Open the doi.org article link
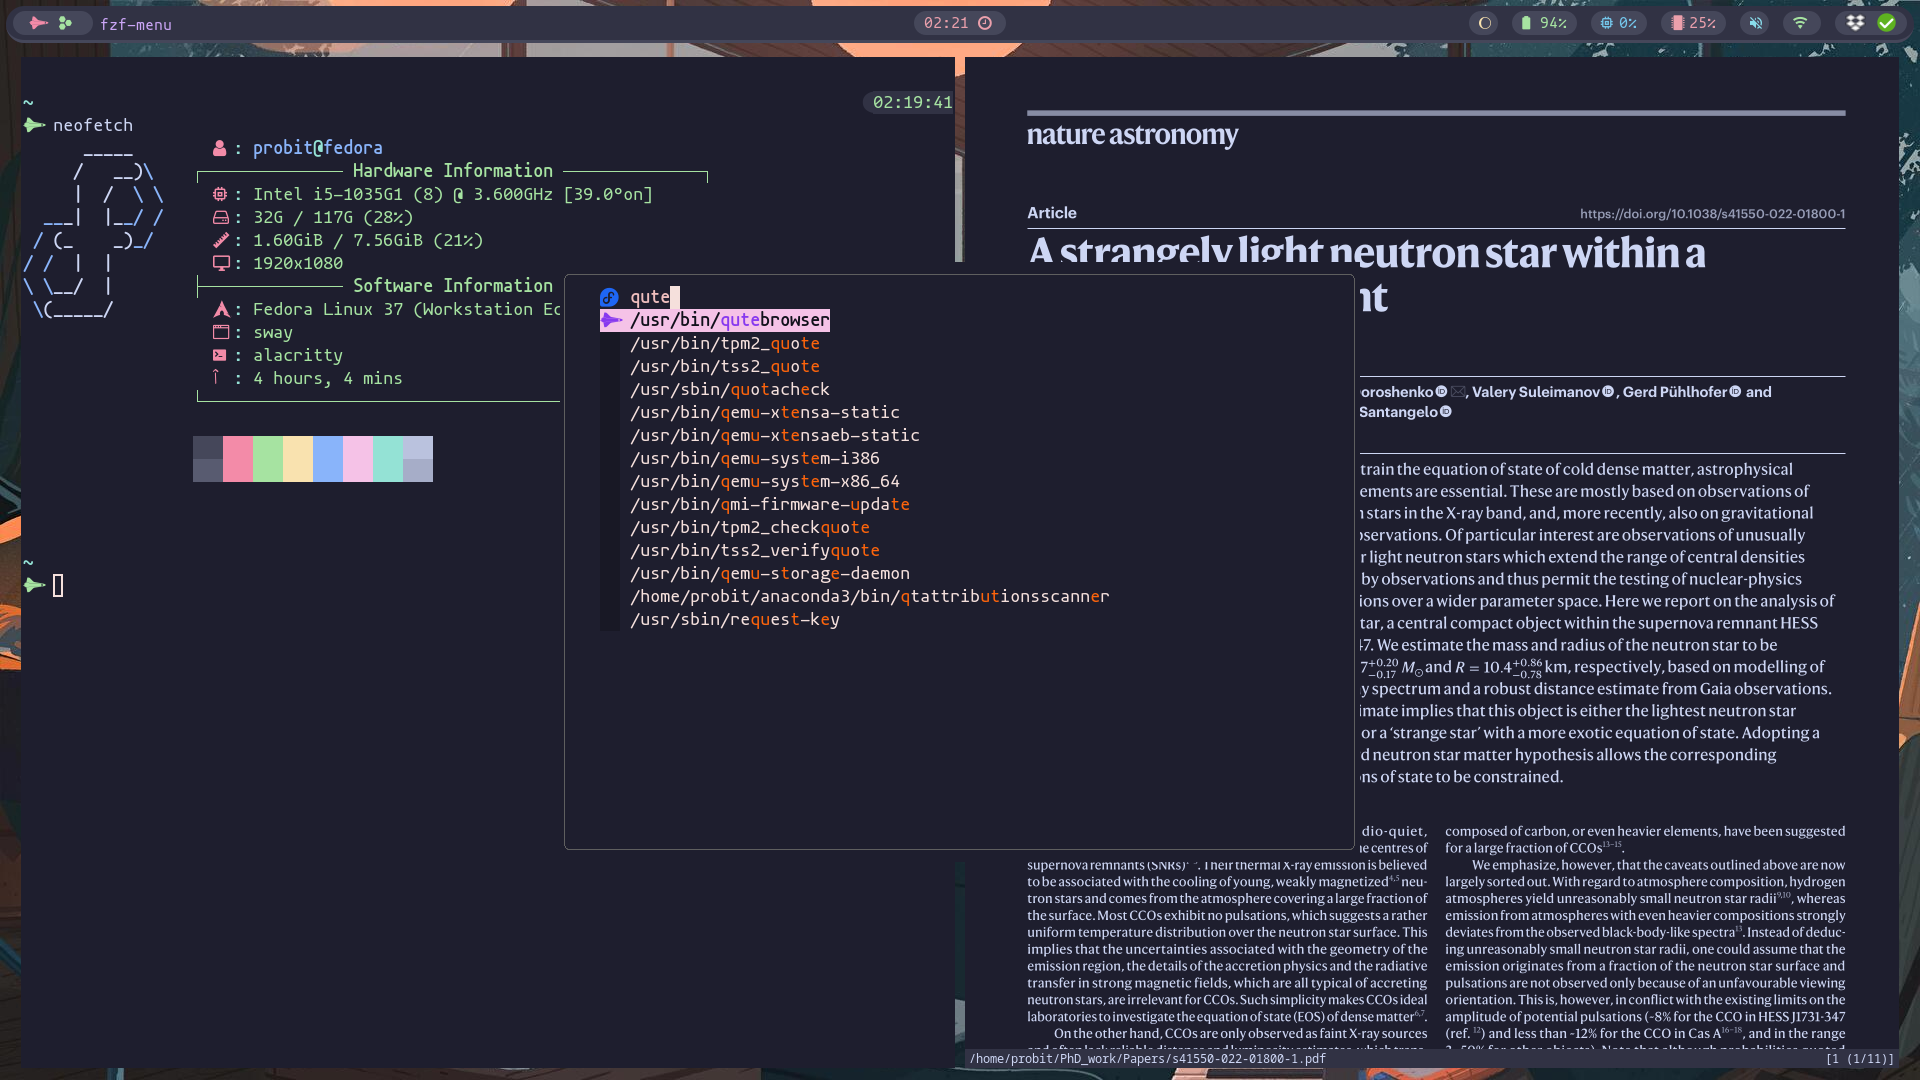This screenshot has width=1920, height=1080. (x=1712, y=214)
